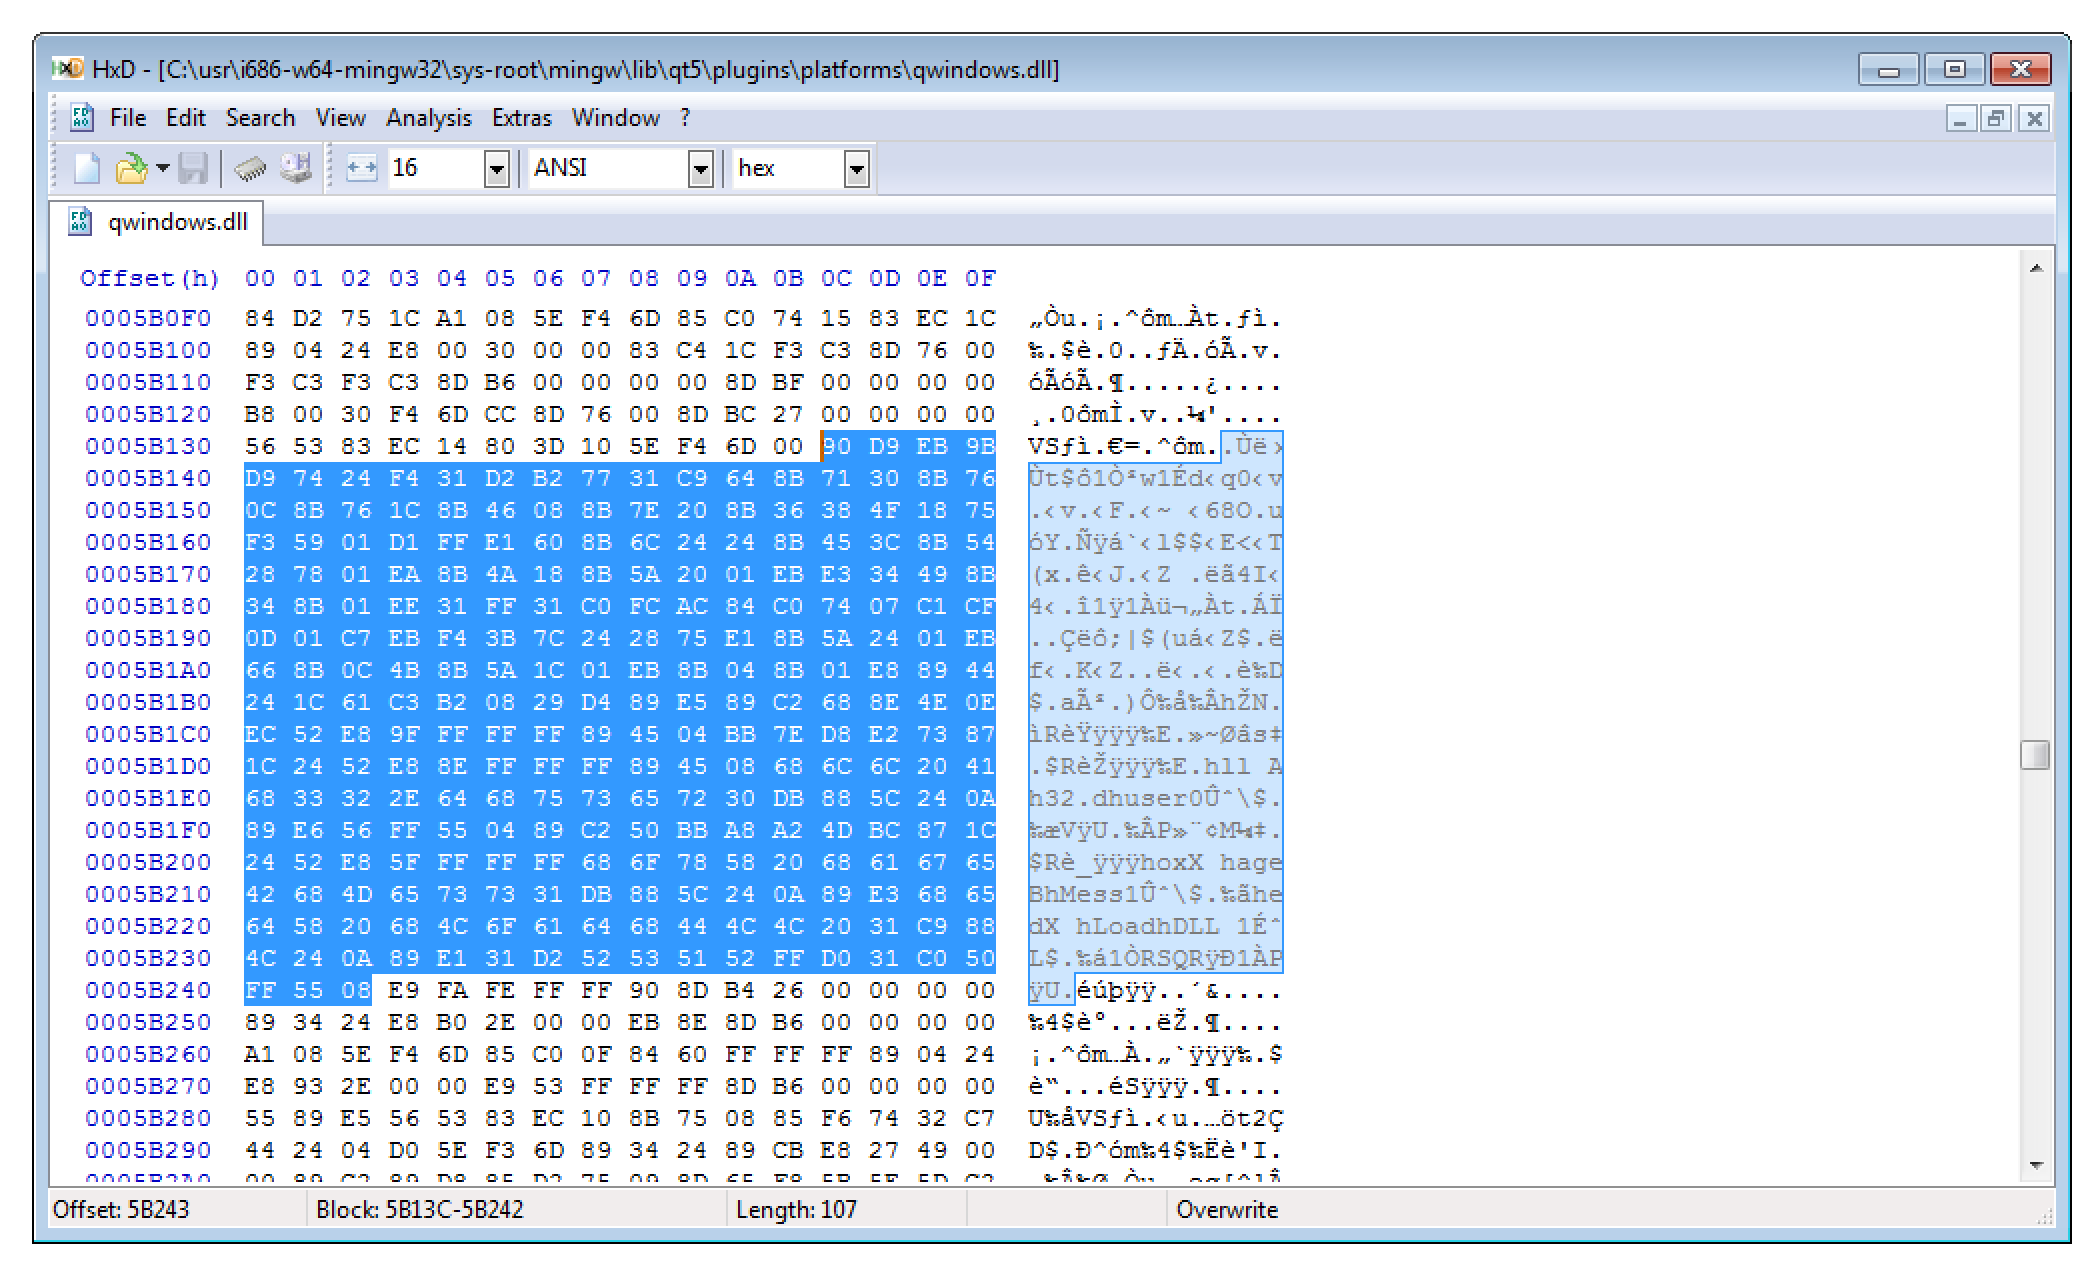
Task: Open the bytes-per-row dropdown showing 16
Action: click(497, 168)
